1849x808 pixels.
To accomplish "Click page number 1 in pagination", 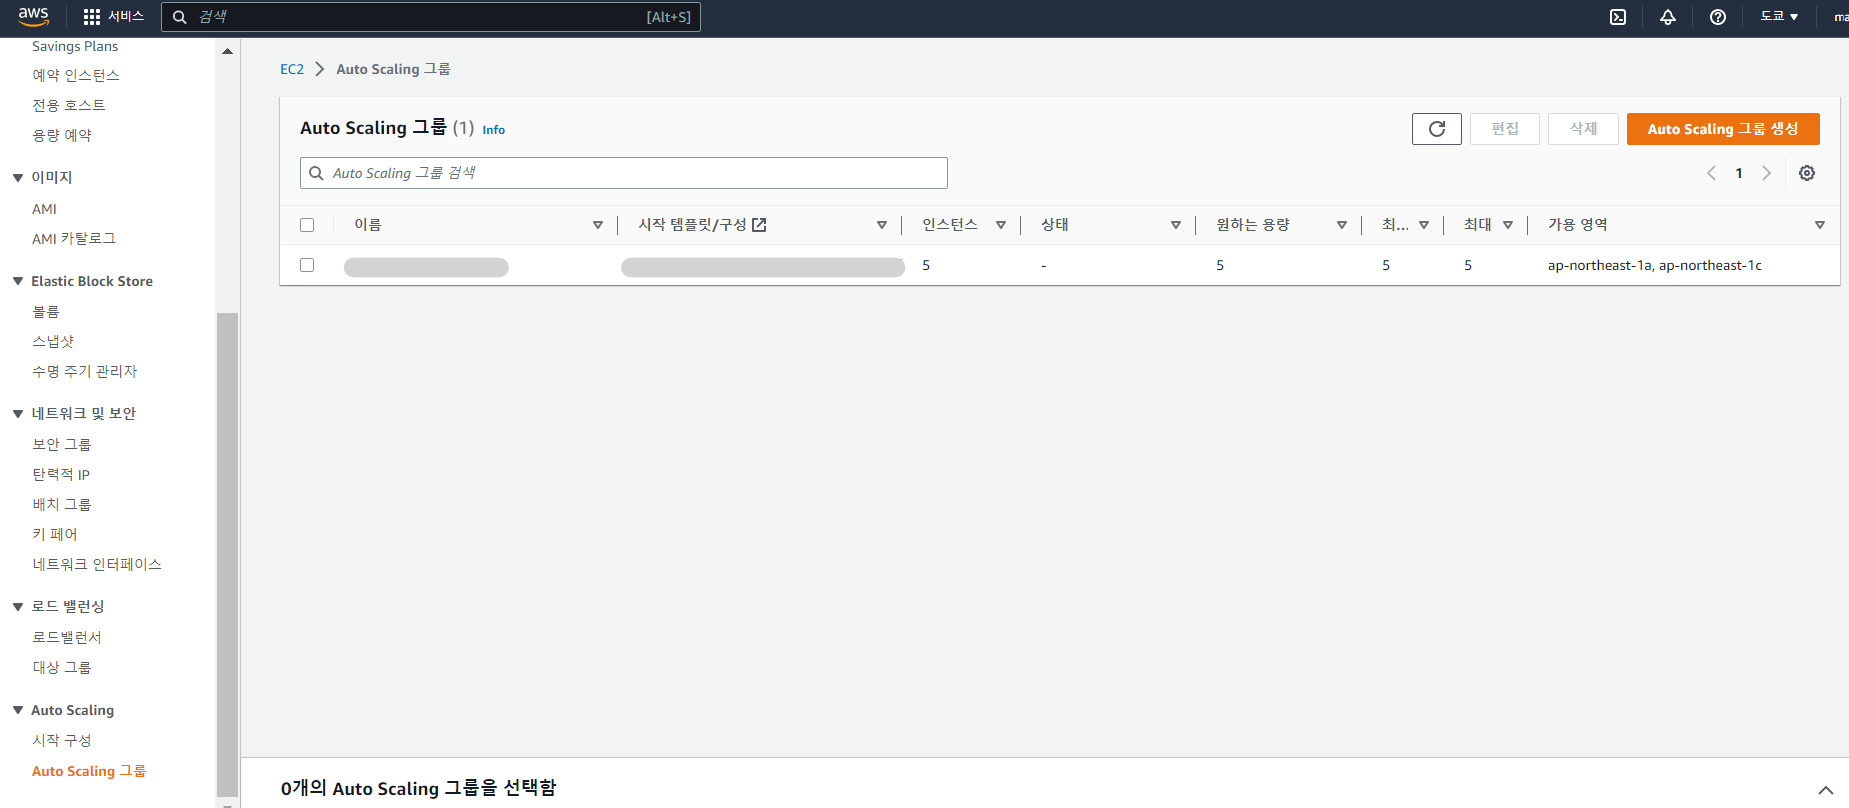I will click(x=1739, y=173).
